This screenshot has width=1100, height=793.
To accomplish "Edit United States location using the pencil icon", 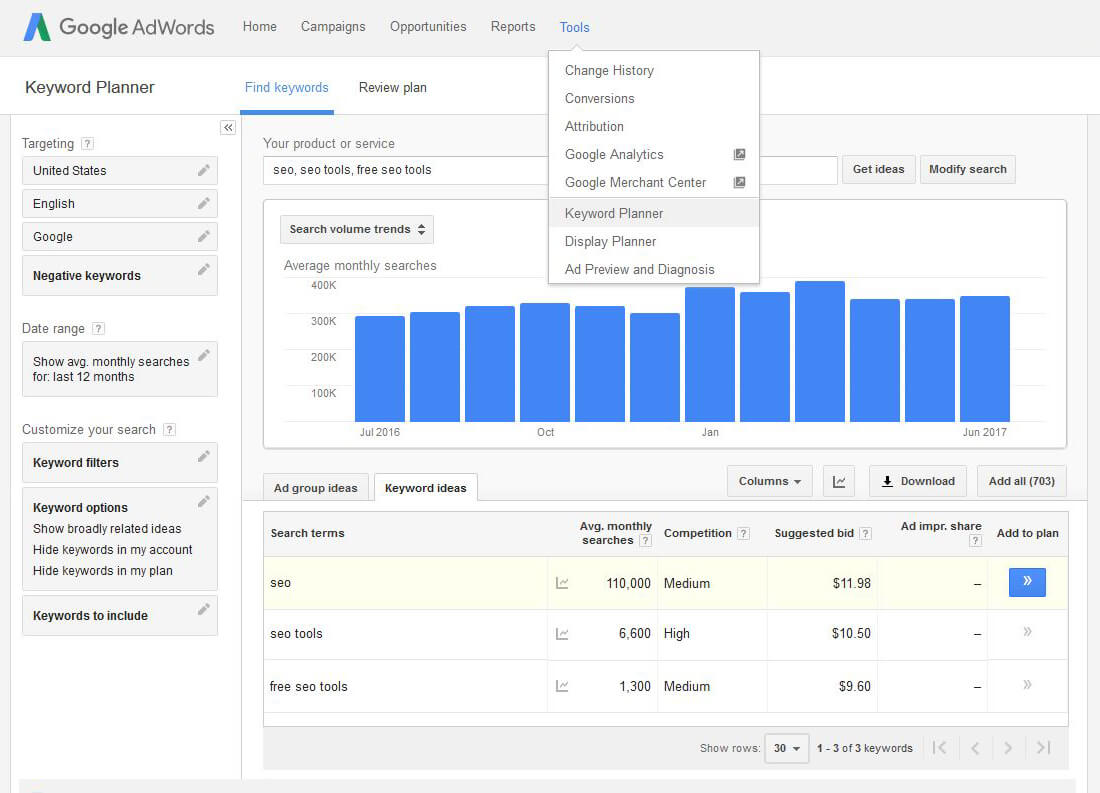I will click(x=206, y=170).
